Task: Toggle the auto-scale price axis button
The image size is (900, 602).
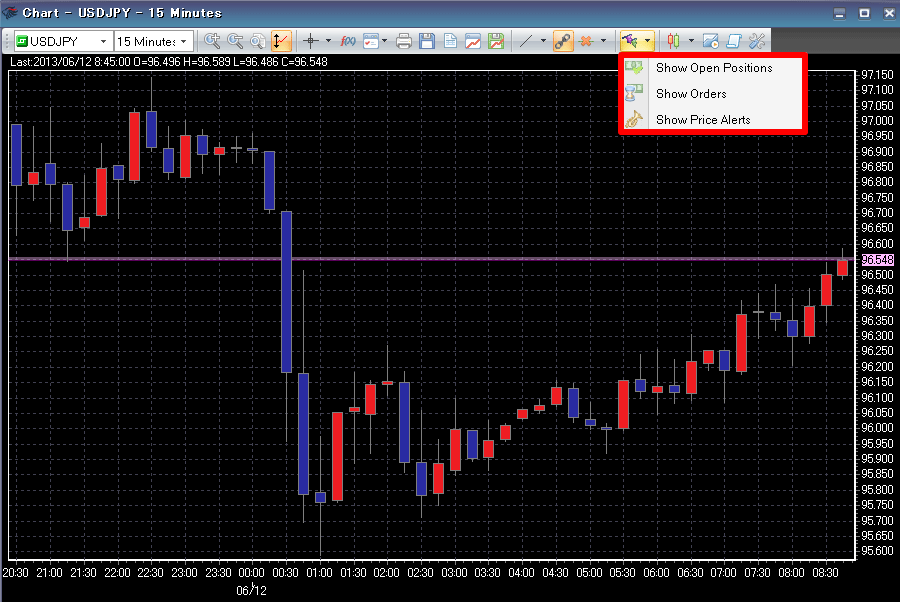Action: click(x=281, y=41)
